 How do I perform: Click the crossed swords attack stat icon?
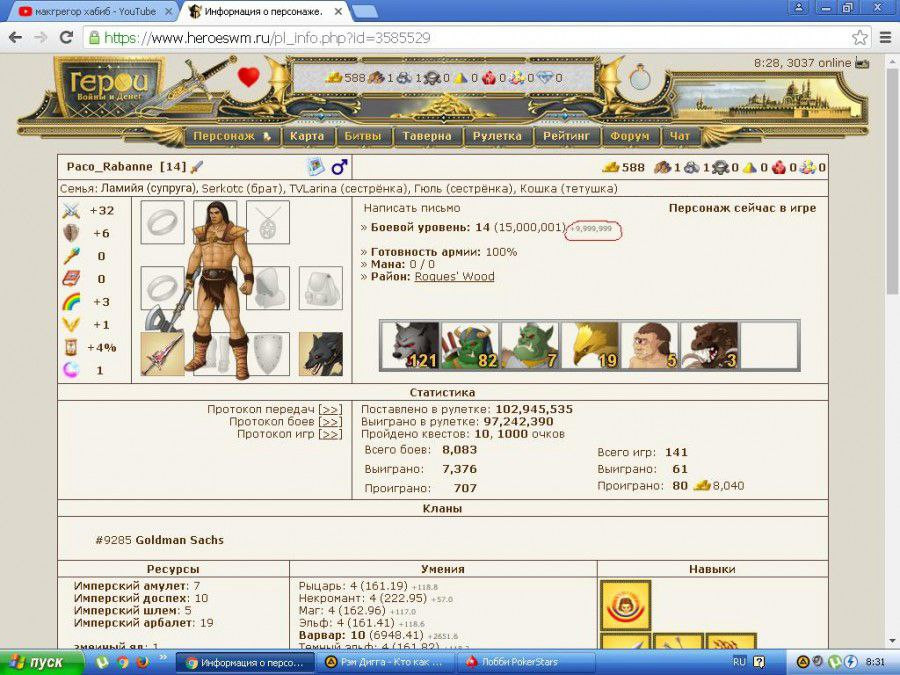tap(71, 211)
